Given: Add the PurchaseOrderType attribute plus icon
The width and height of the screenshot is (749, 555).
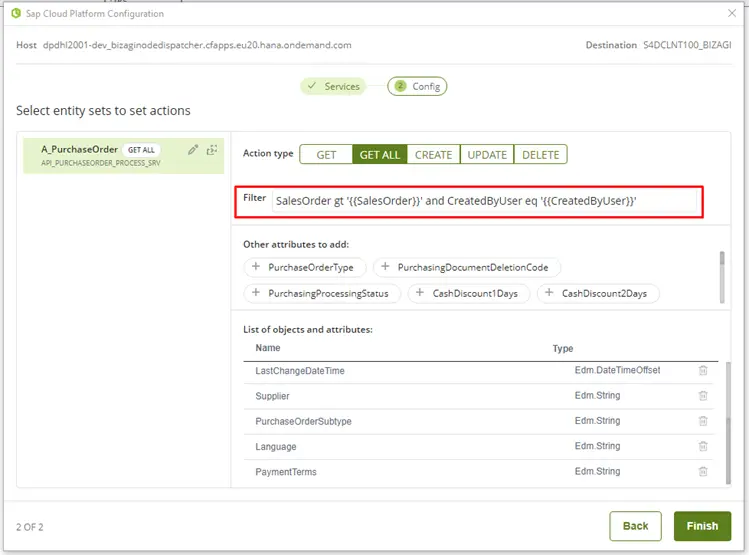Looking at the screenshot, I should [x=256, y=267].
